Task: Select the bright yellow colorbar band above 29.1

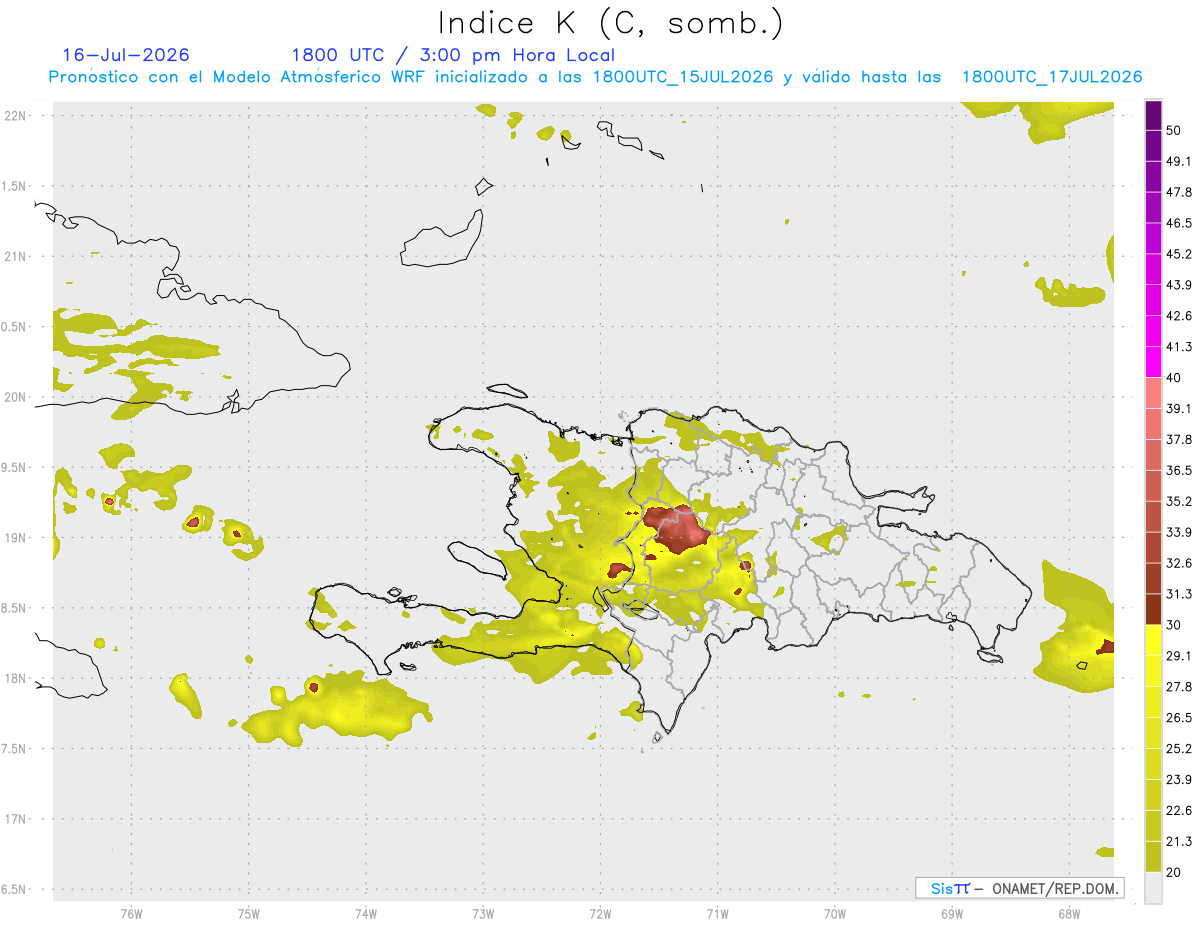Action: [1153, 640]
